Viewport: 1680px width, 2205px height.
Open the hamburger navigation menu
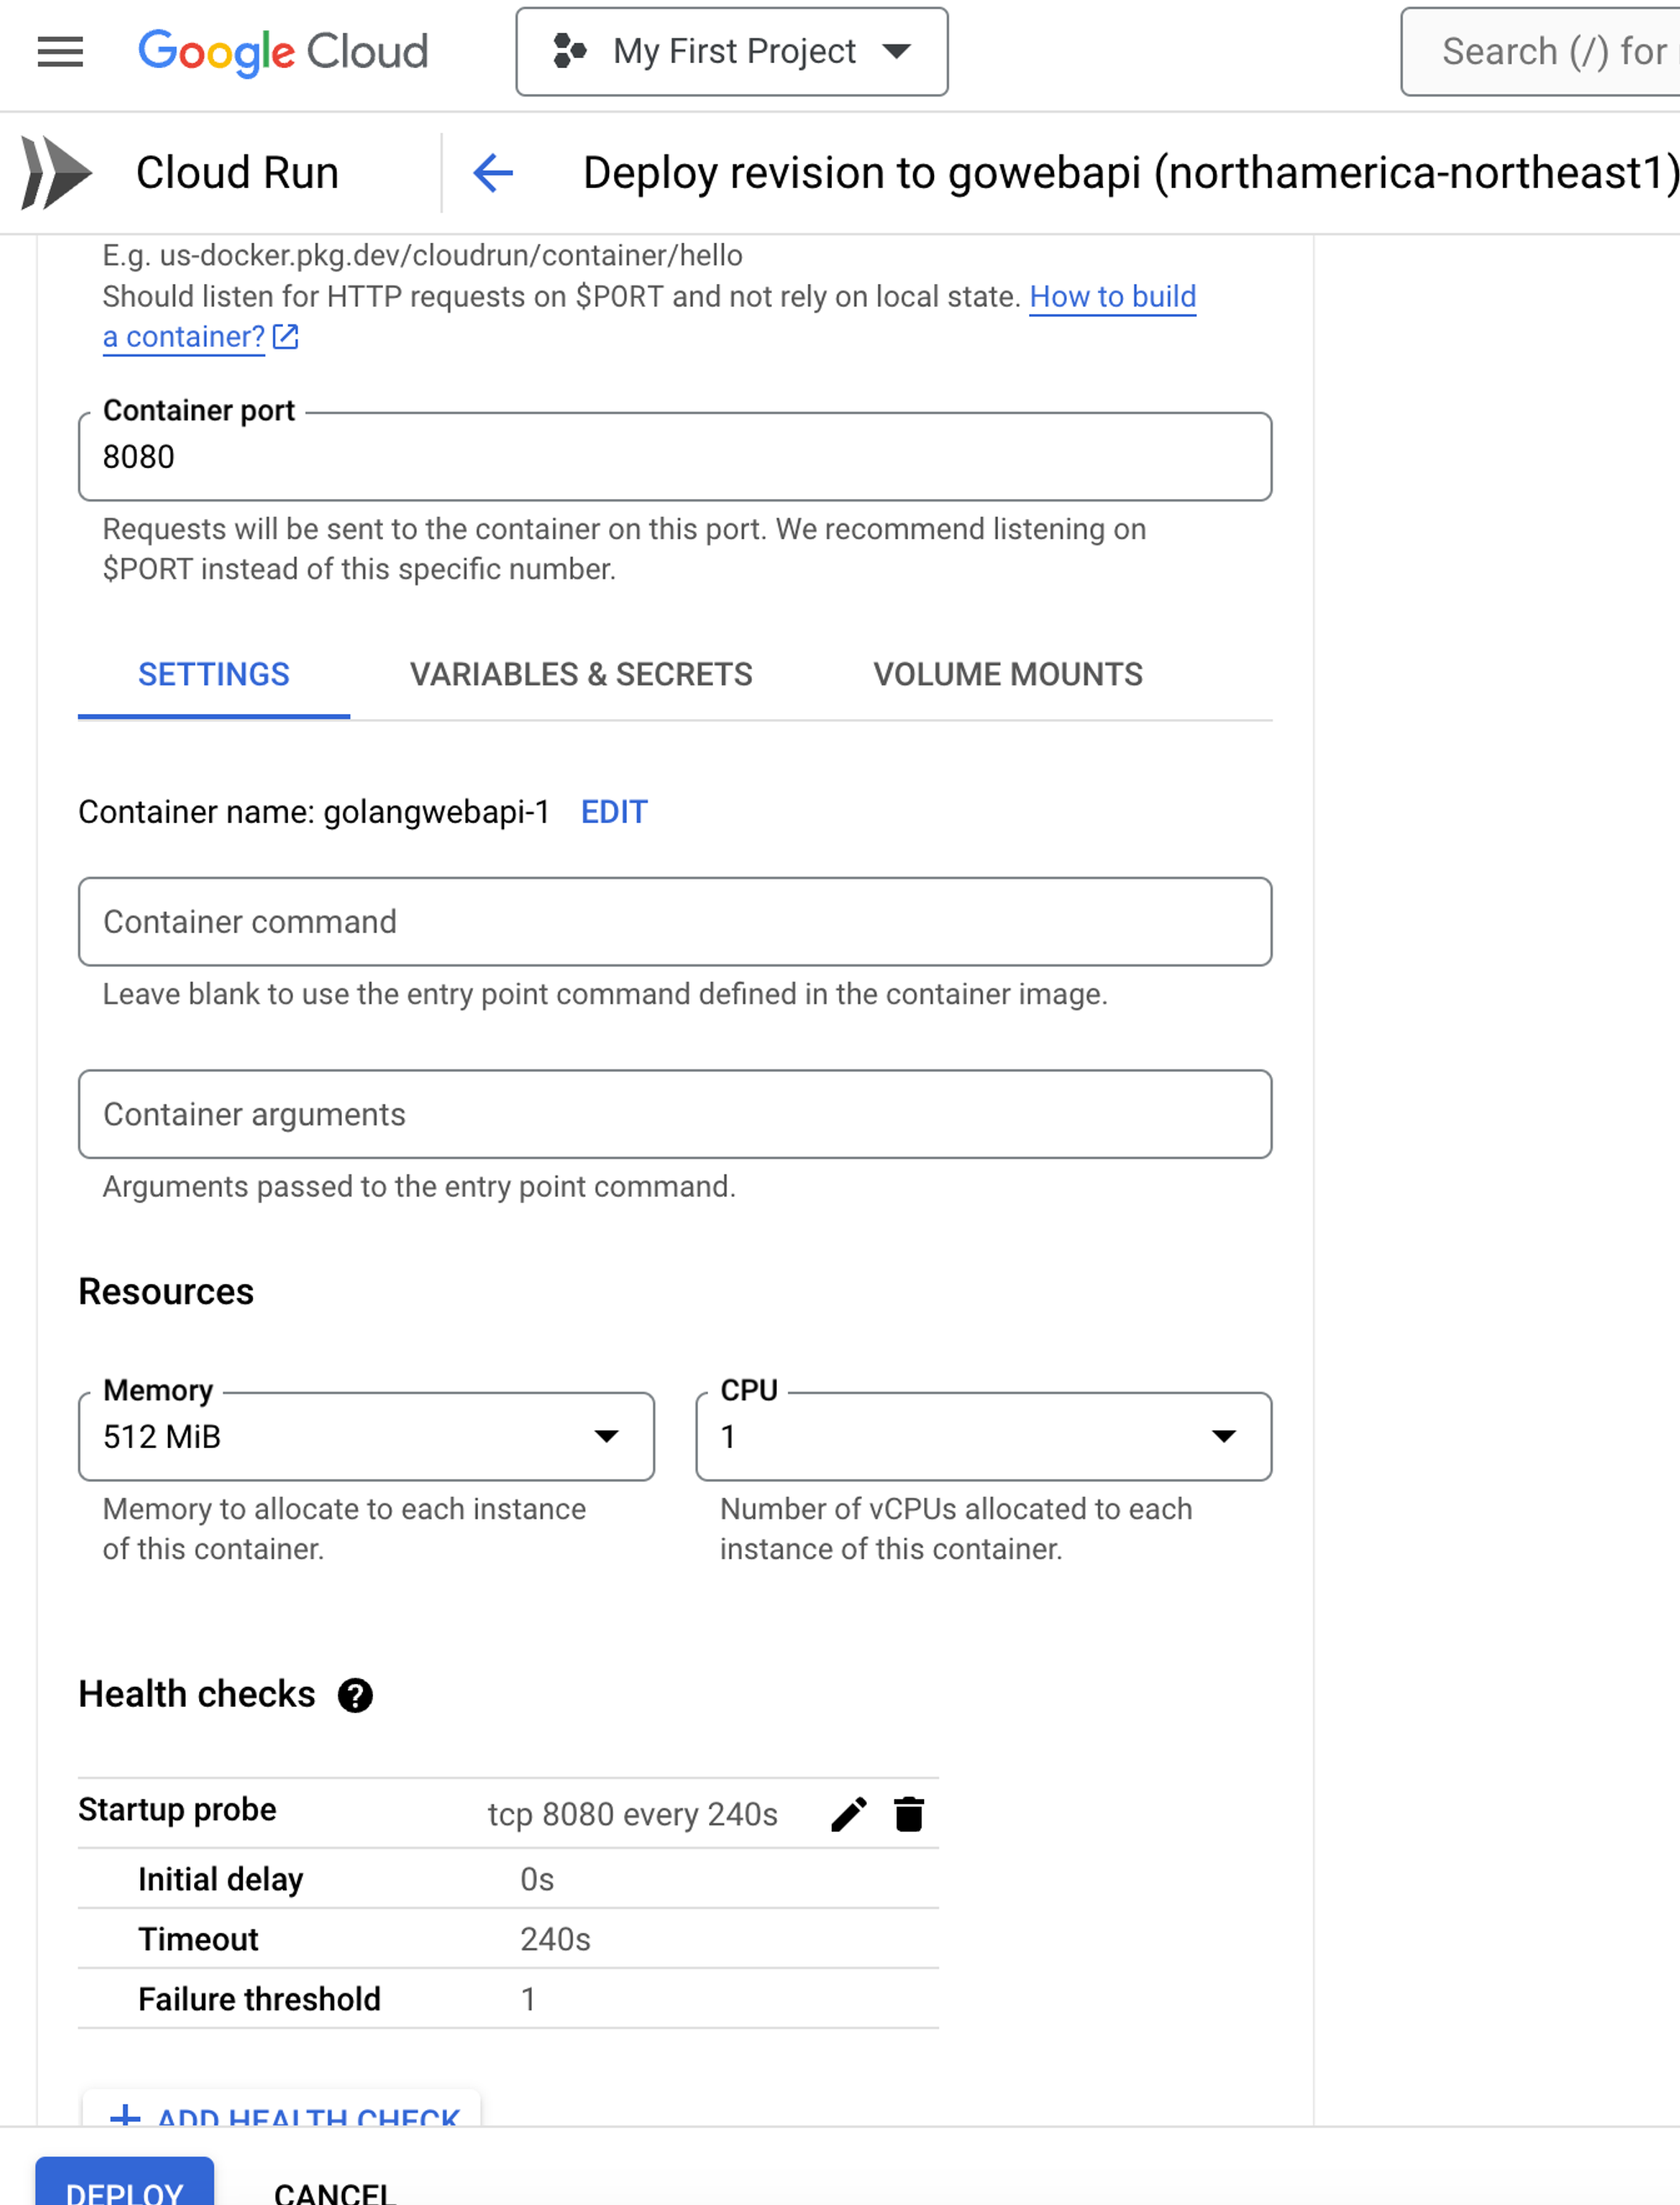coord(60,52)
